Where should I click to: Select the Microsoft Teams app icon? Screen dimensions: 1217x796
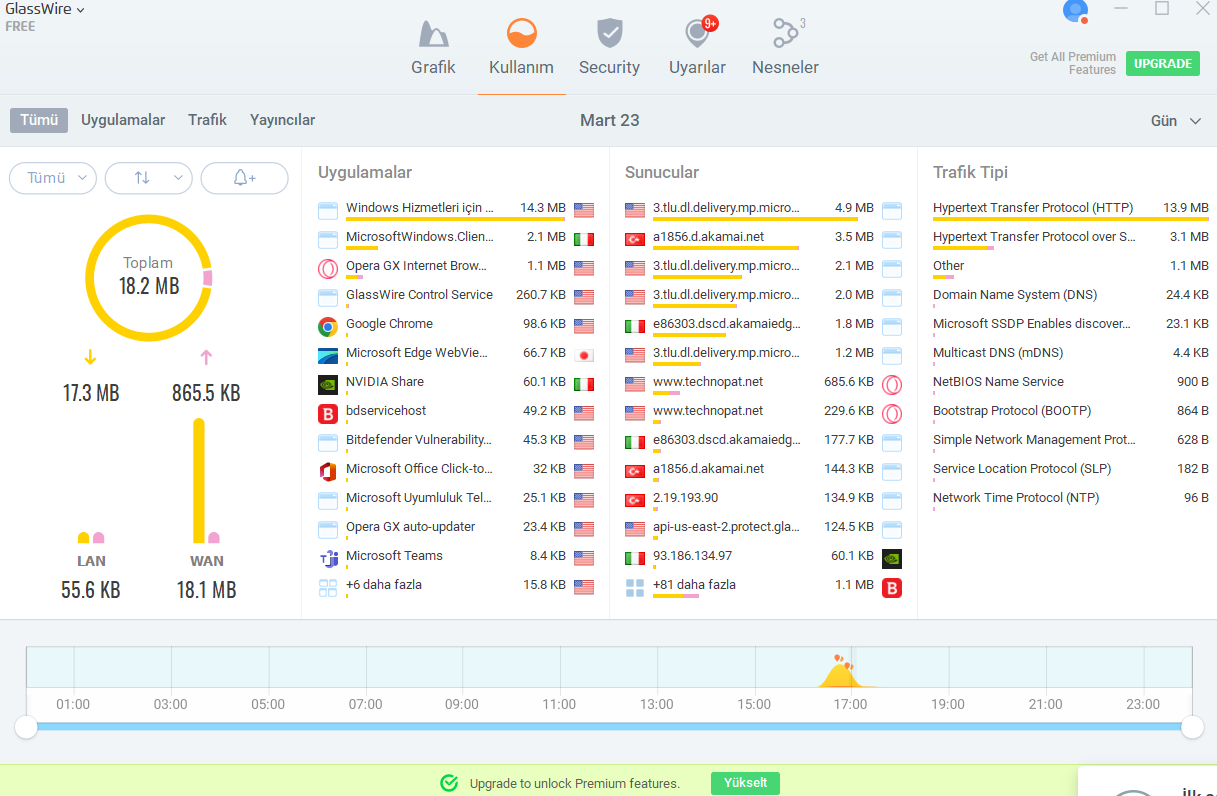pyautogui.click(x=327, y=558)
